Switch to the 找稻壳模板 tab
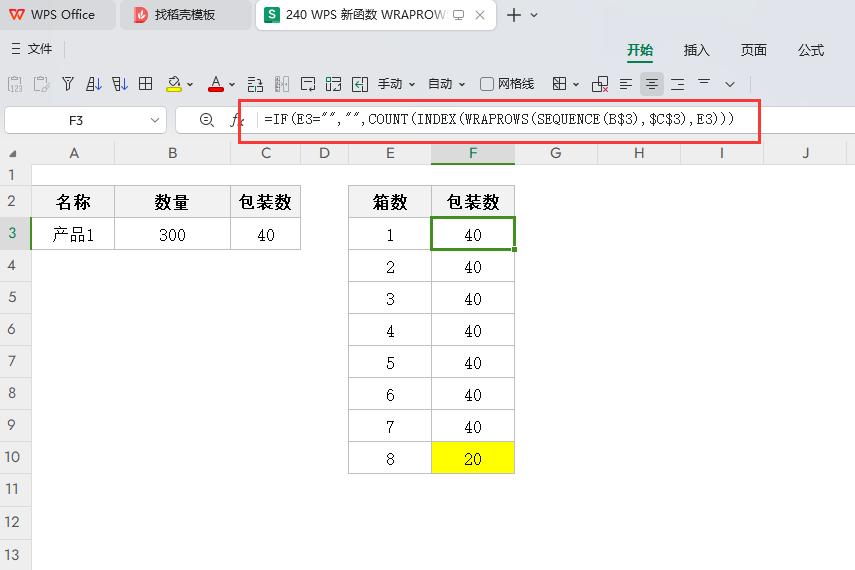Image resolution: width=855 pixels, height=570 pixels. coord(184,15)
